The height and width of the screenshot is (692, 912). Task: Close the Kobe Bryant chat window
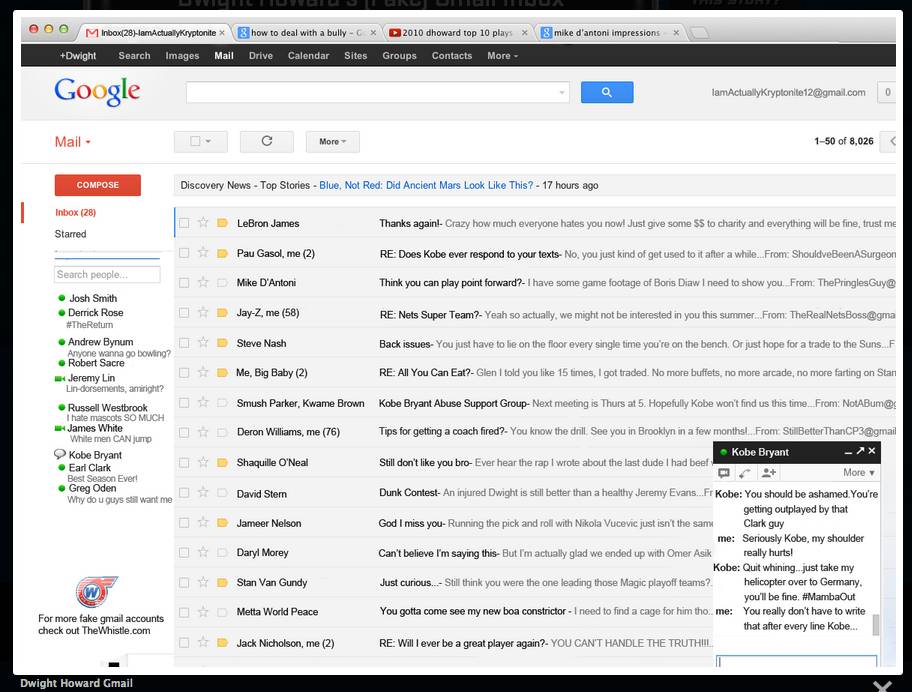872,451
